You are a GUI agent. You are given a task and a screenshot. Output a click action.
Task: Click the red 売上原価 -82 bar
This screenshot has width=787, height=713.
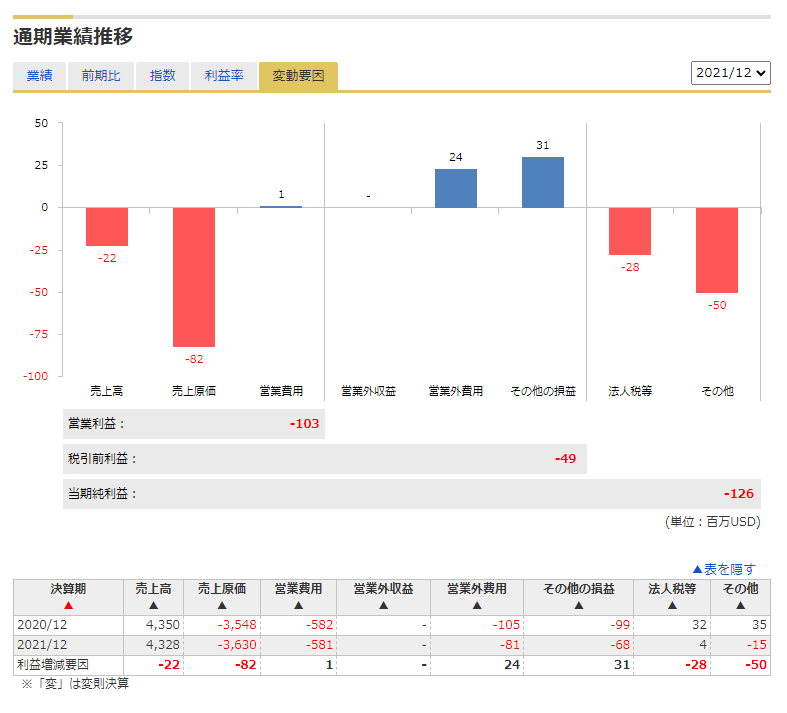click(194, 277)
